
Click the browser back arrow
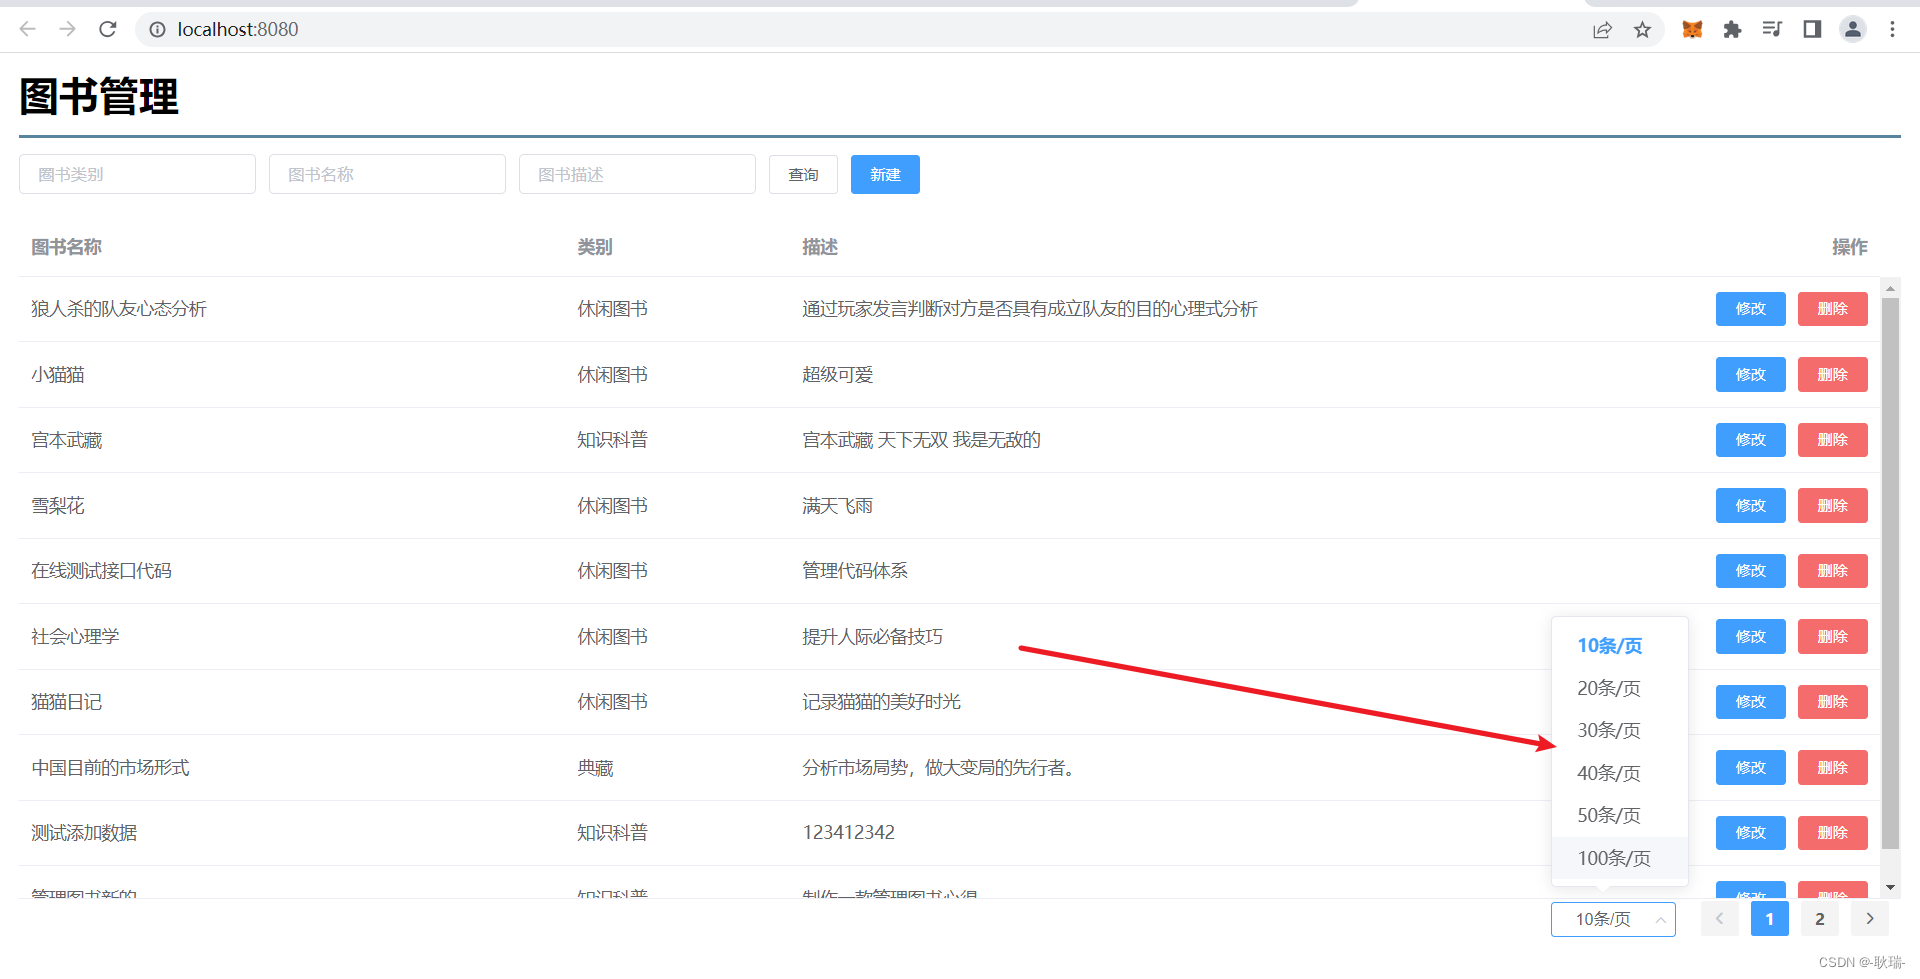pyautogui.click(x=28, y=29)
